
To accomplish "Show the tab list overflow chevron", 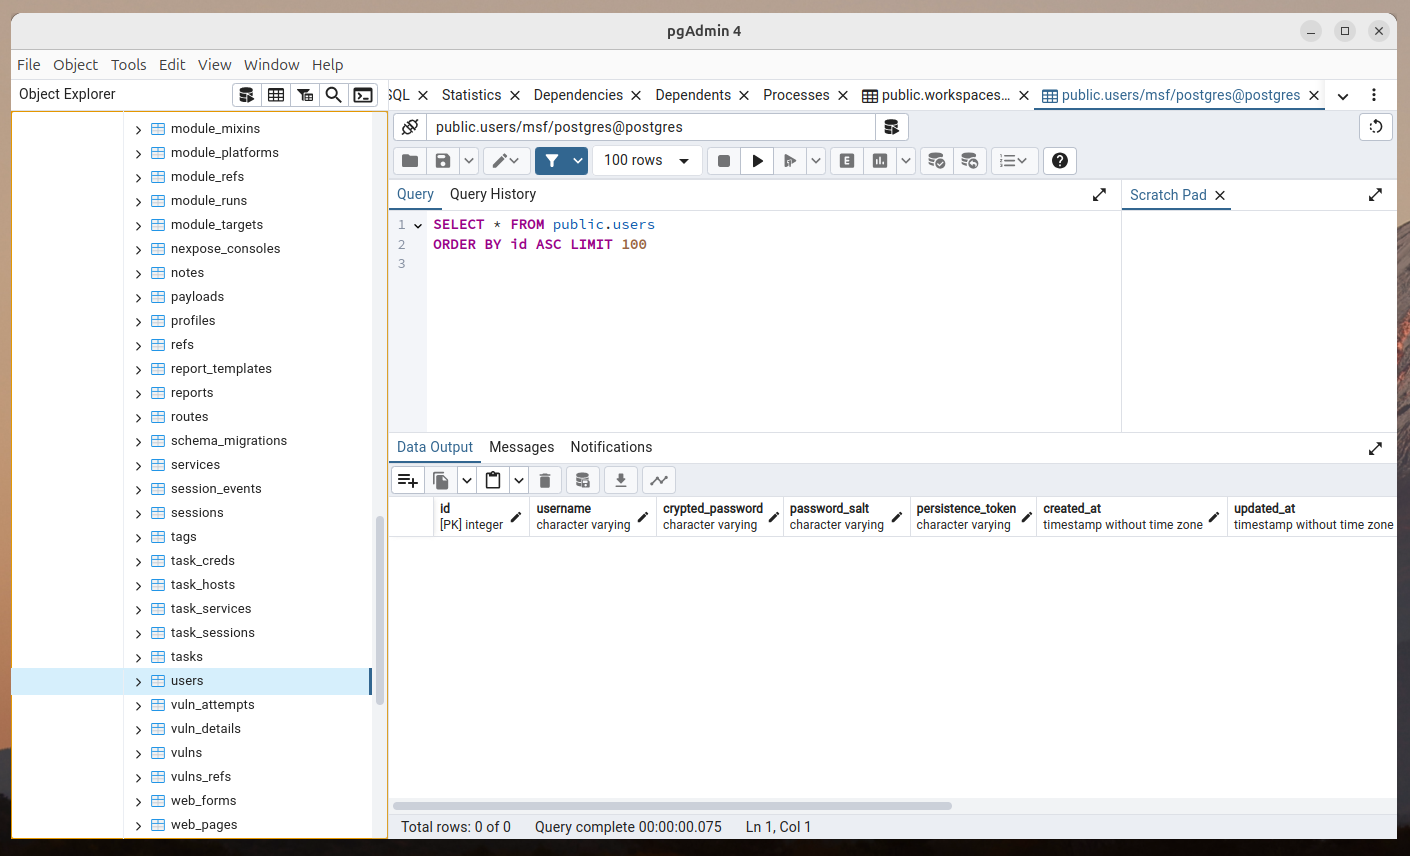I will coord(1343,96).
